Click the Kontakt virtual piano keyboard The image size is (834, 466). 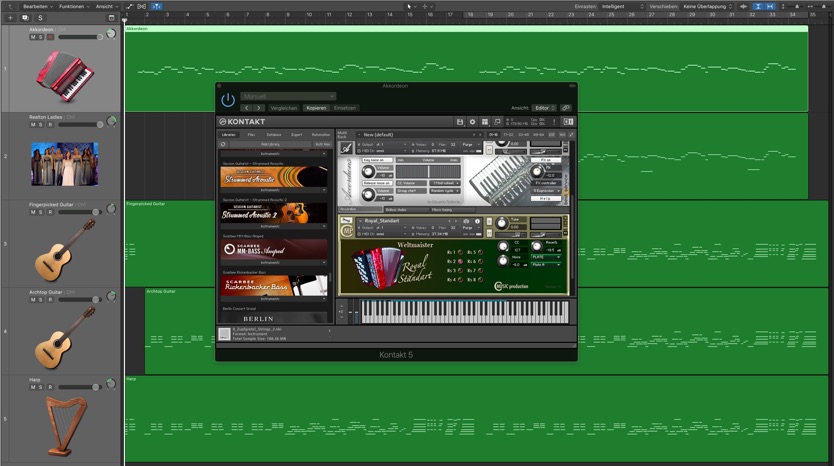[x=465, y=311]
